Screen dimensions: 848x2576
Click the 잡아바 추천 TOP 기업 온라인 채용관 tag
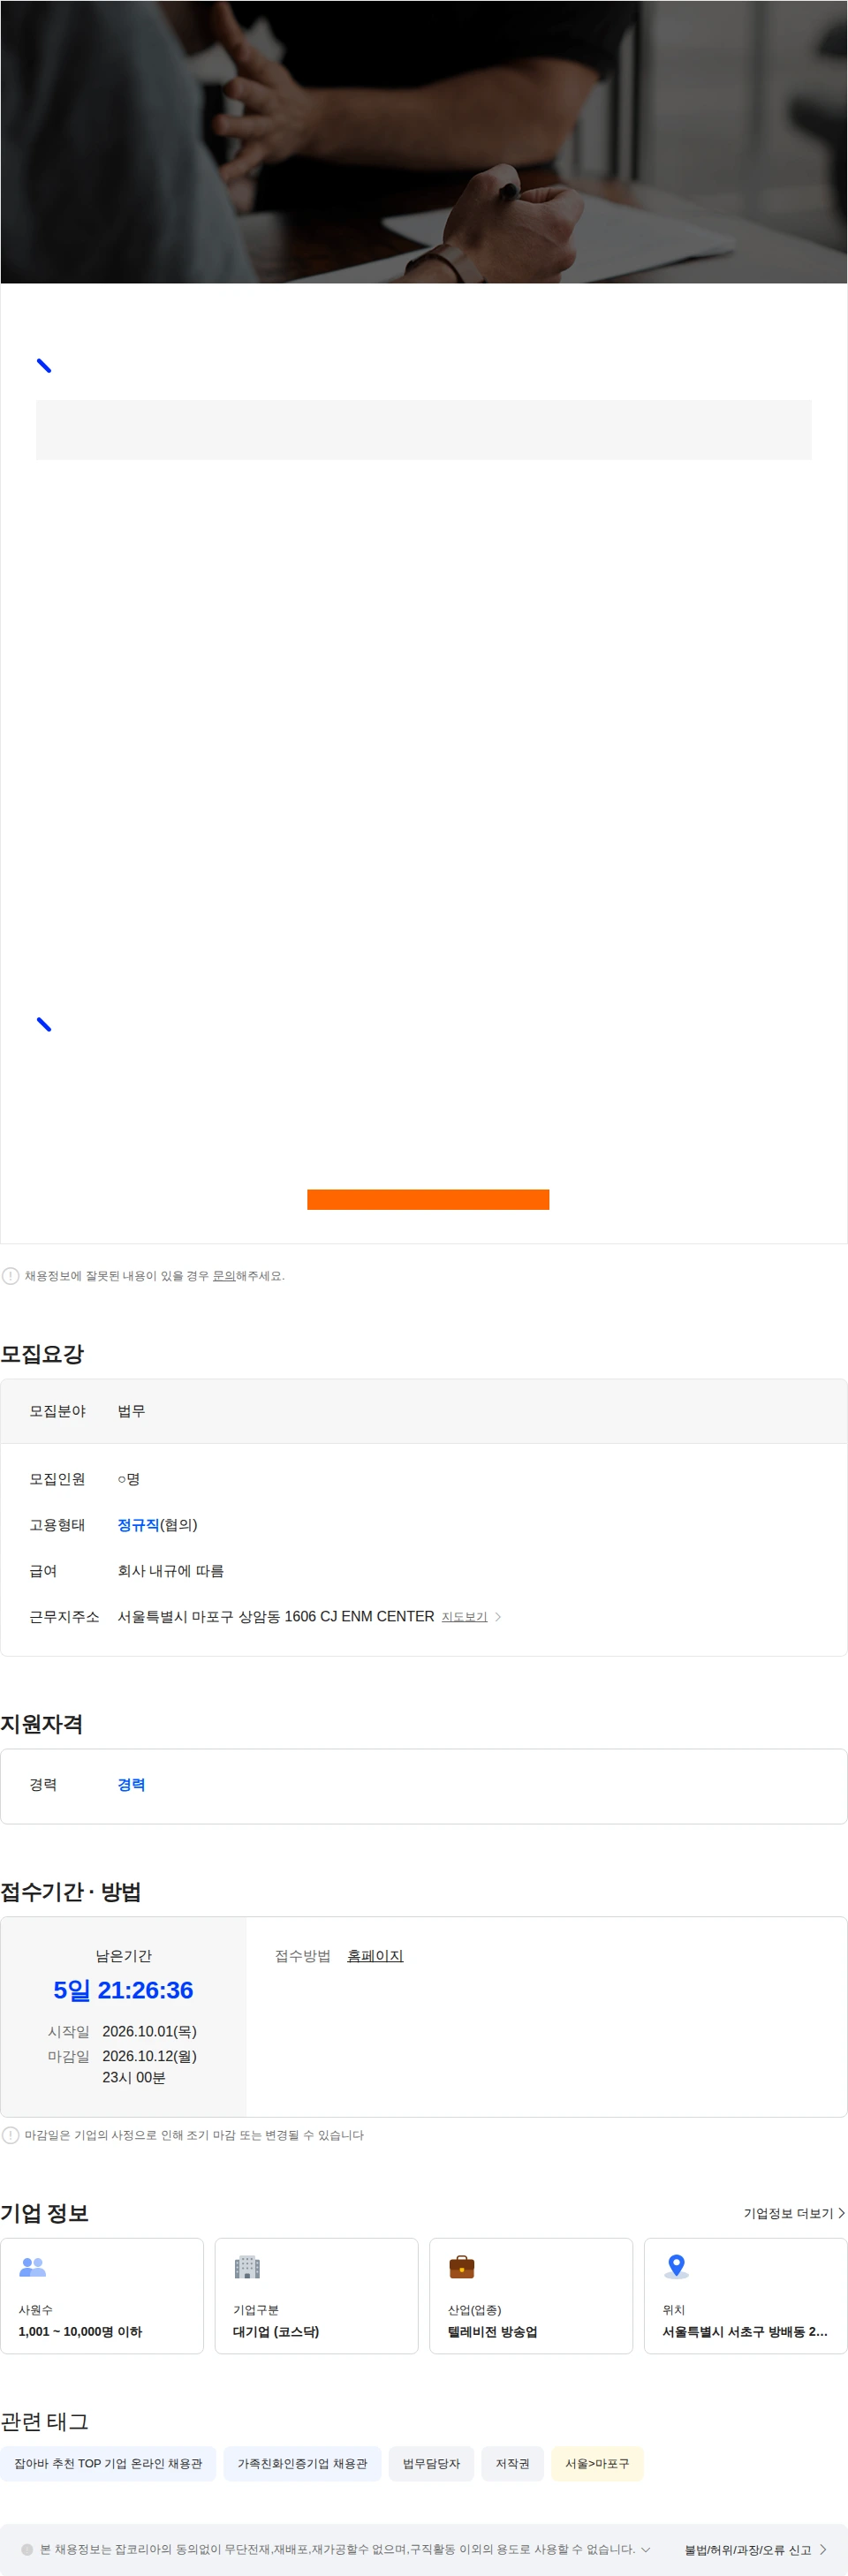pos(108,2464)
